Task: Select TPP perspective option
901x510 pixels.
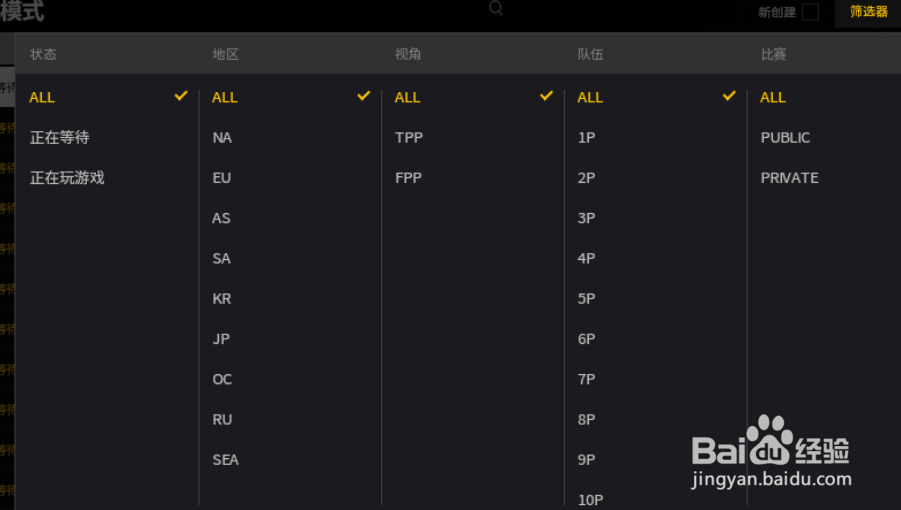Action: coord(409,138)
